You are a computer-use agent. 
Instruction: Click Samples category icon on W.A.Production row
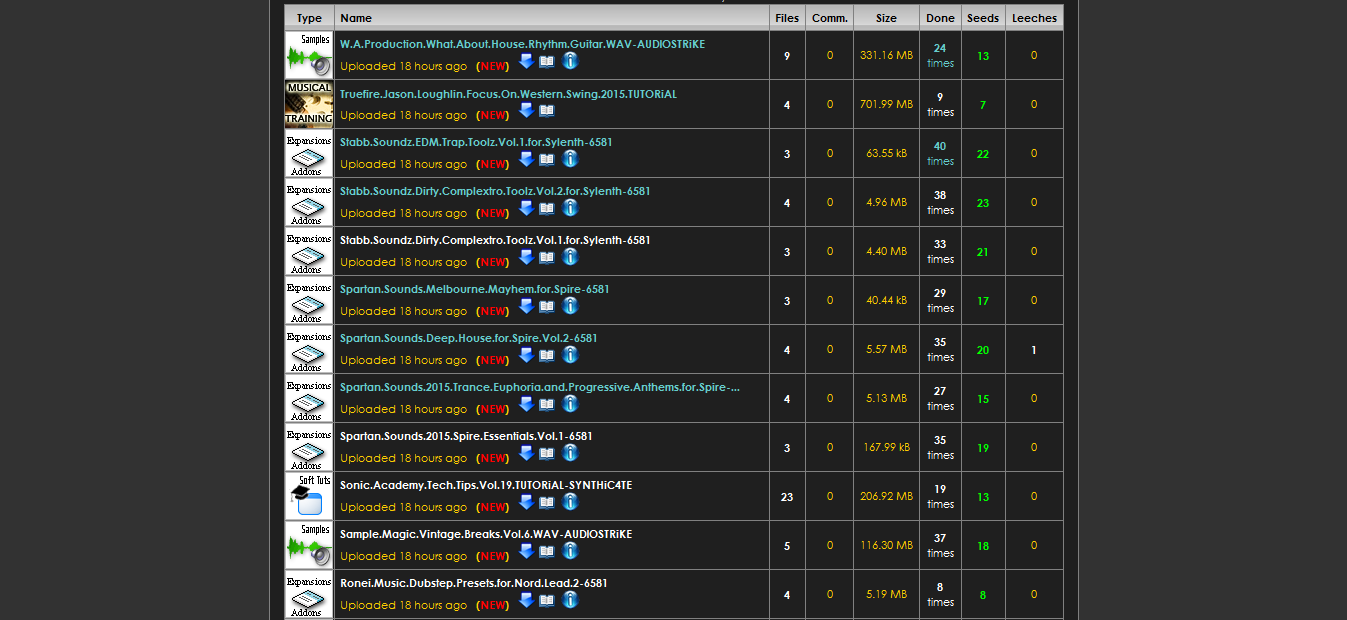coord(309,55)
